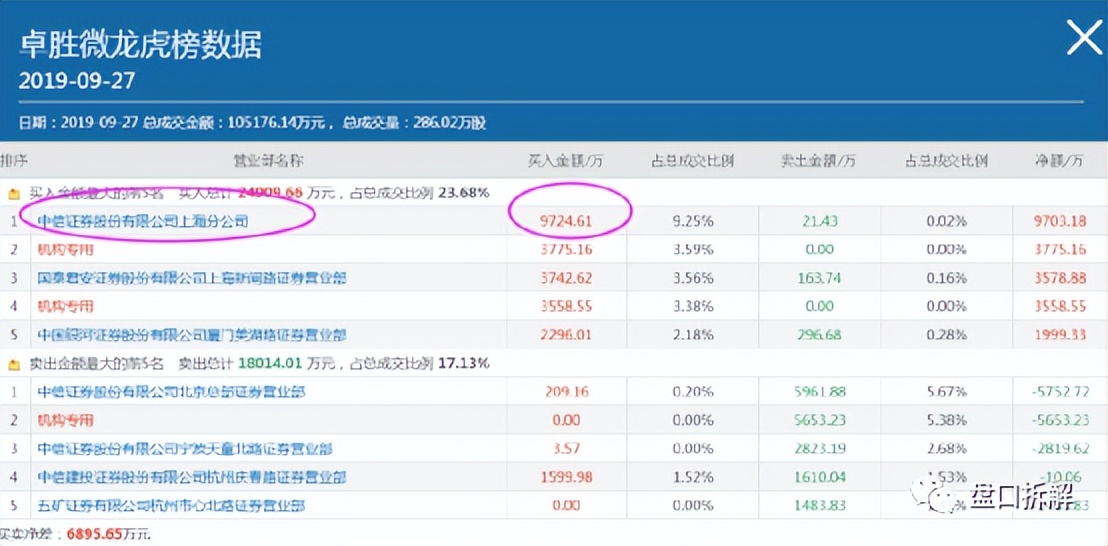1108x546 pixels.
Task: Select the 3.38% ratio cell
Action: (x=692, y=307)
